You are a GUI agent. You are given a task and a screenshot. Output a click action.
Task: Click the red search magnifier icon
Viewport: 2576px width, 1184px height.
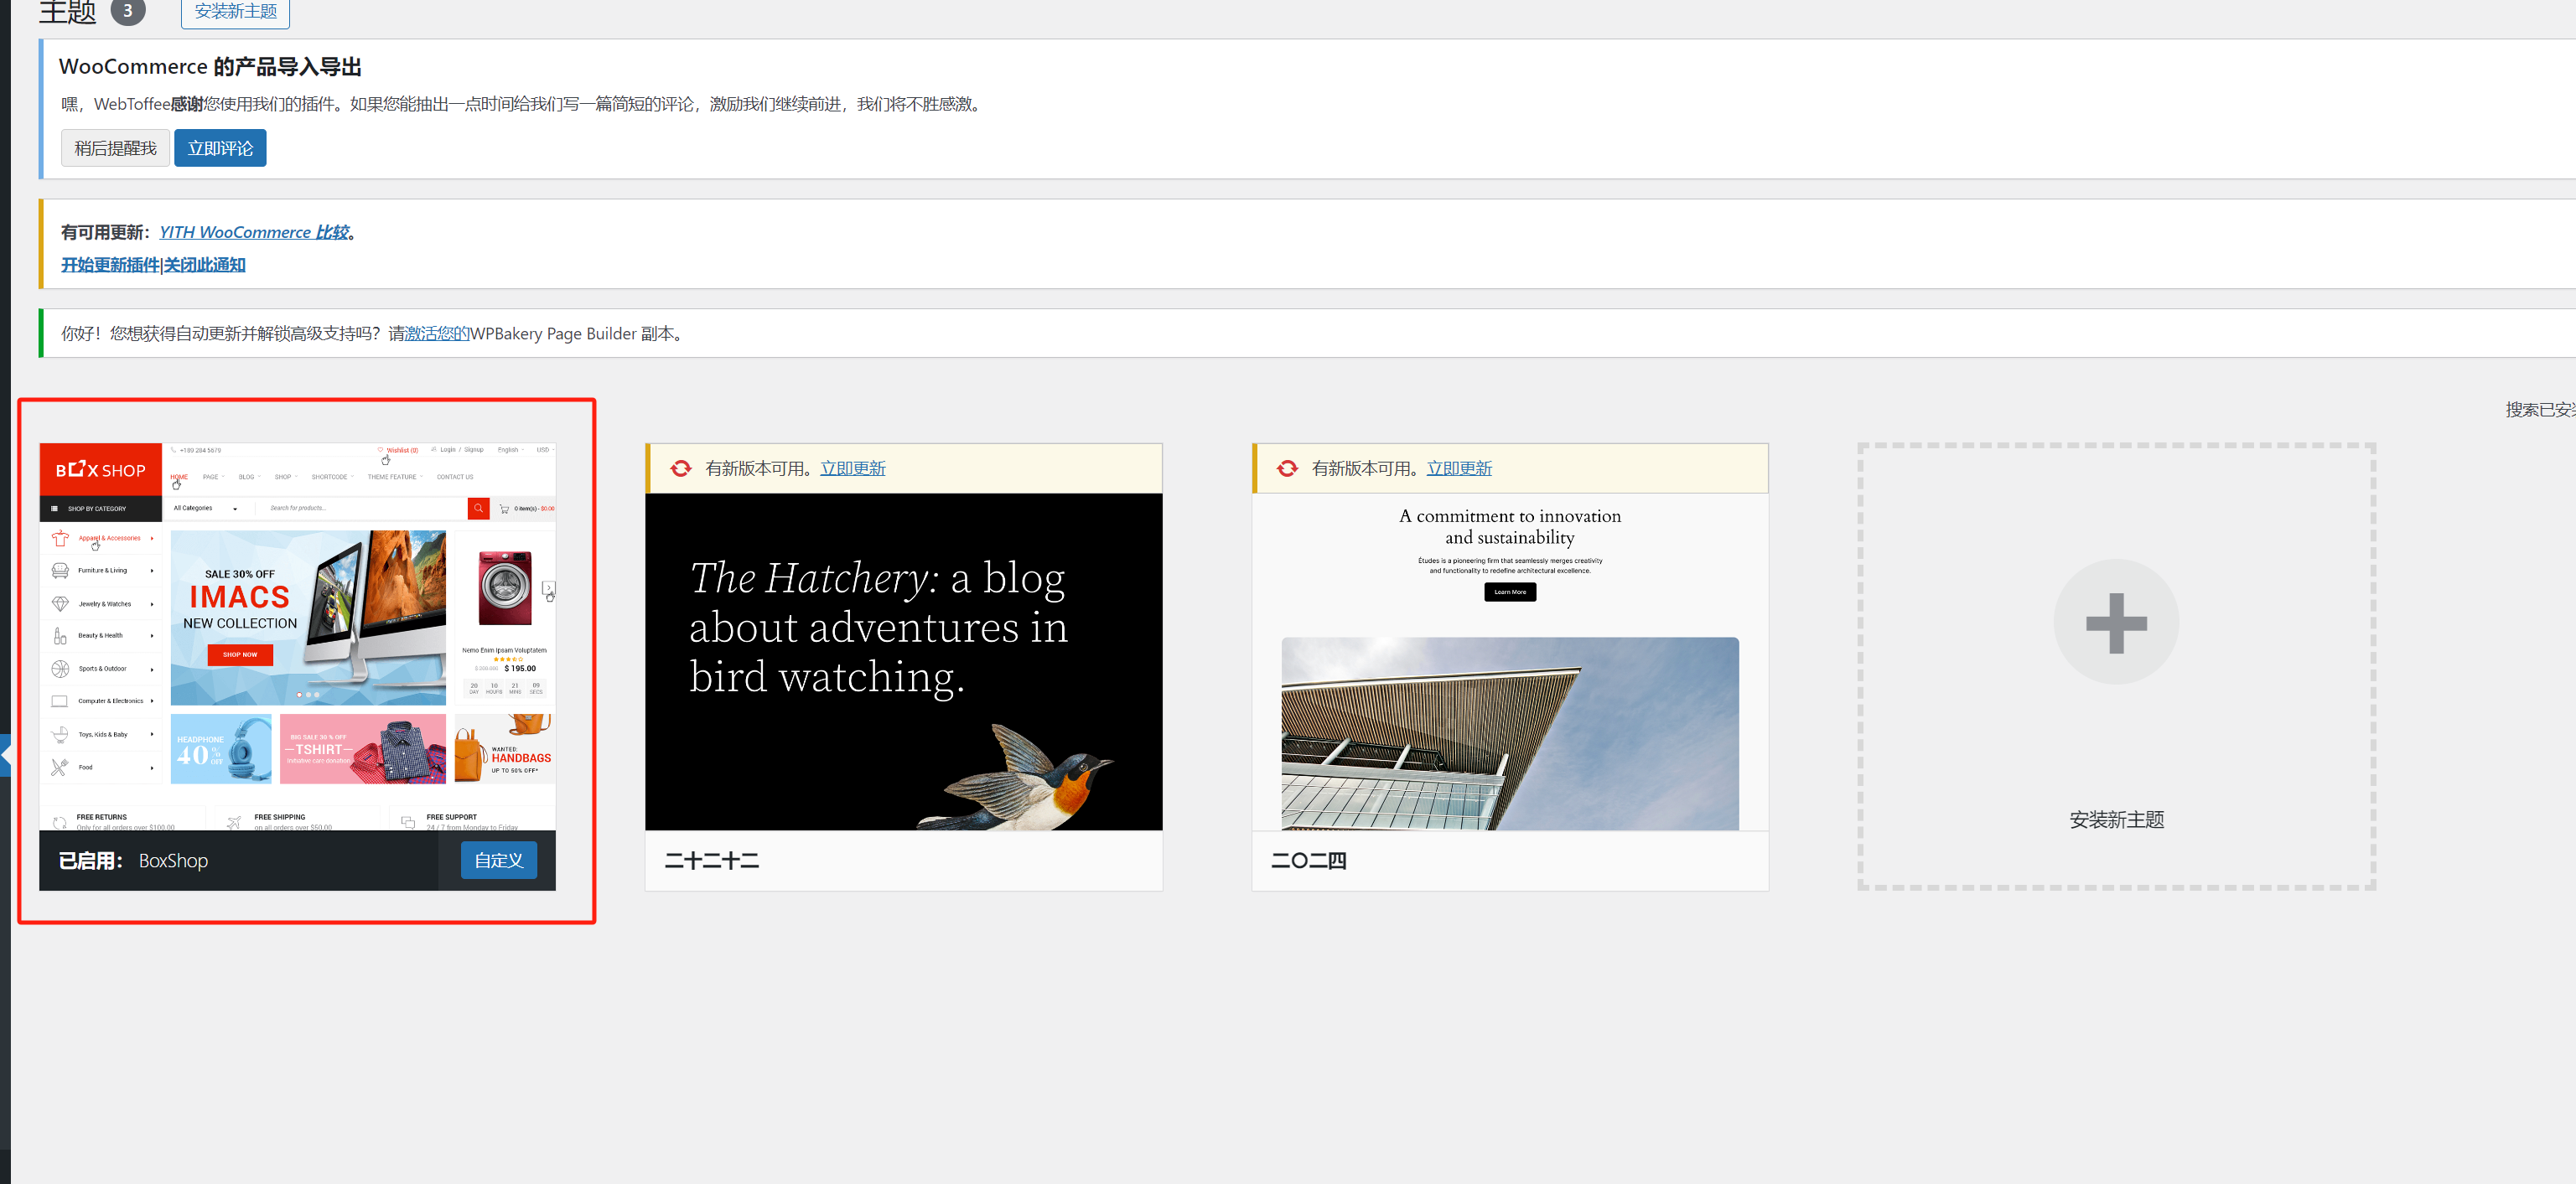478,508
